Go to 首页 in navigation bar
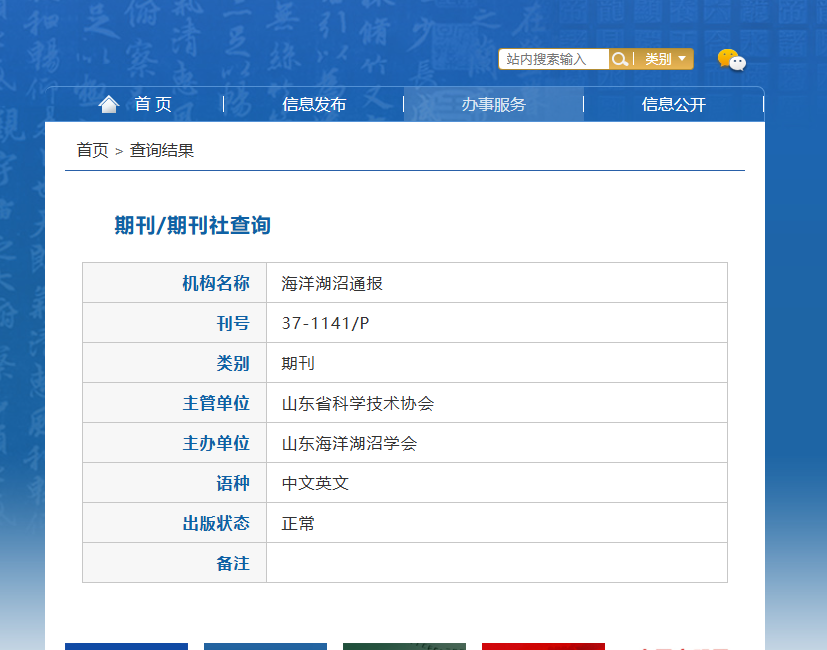 point(153,104)
